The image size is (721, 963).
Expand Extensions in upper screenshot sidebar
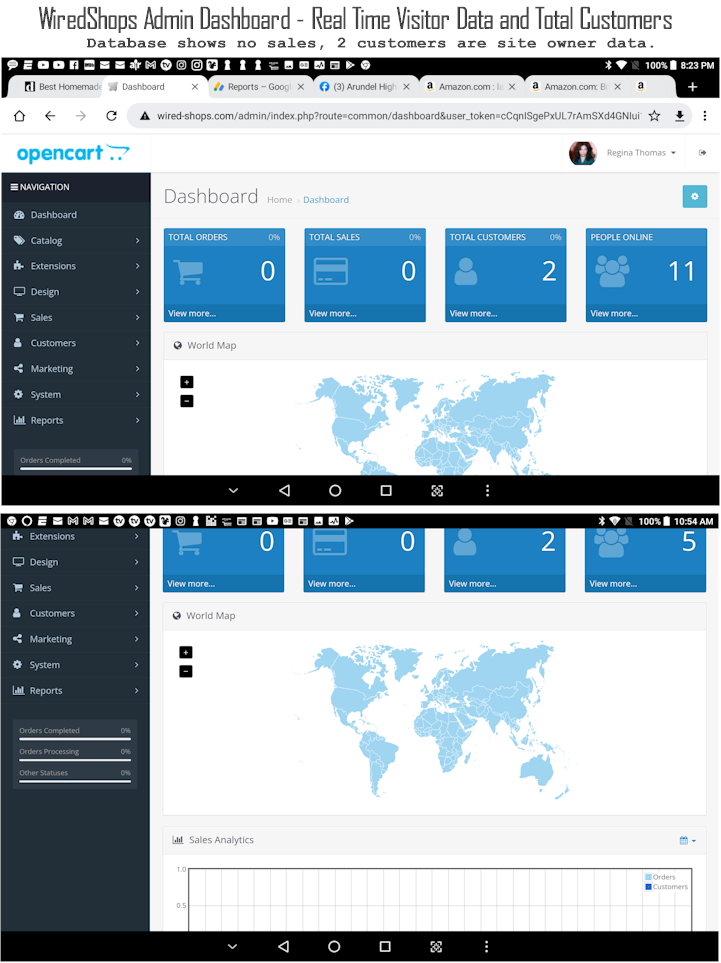pyautogui.click(x=76, y=266)
